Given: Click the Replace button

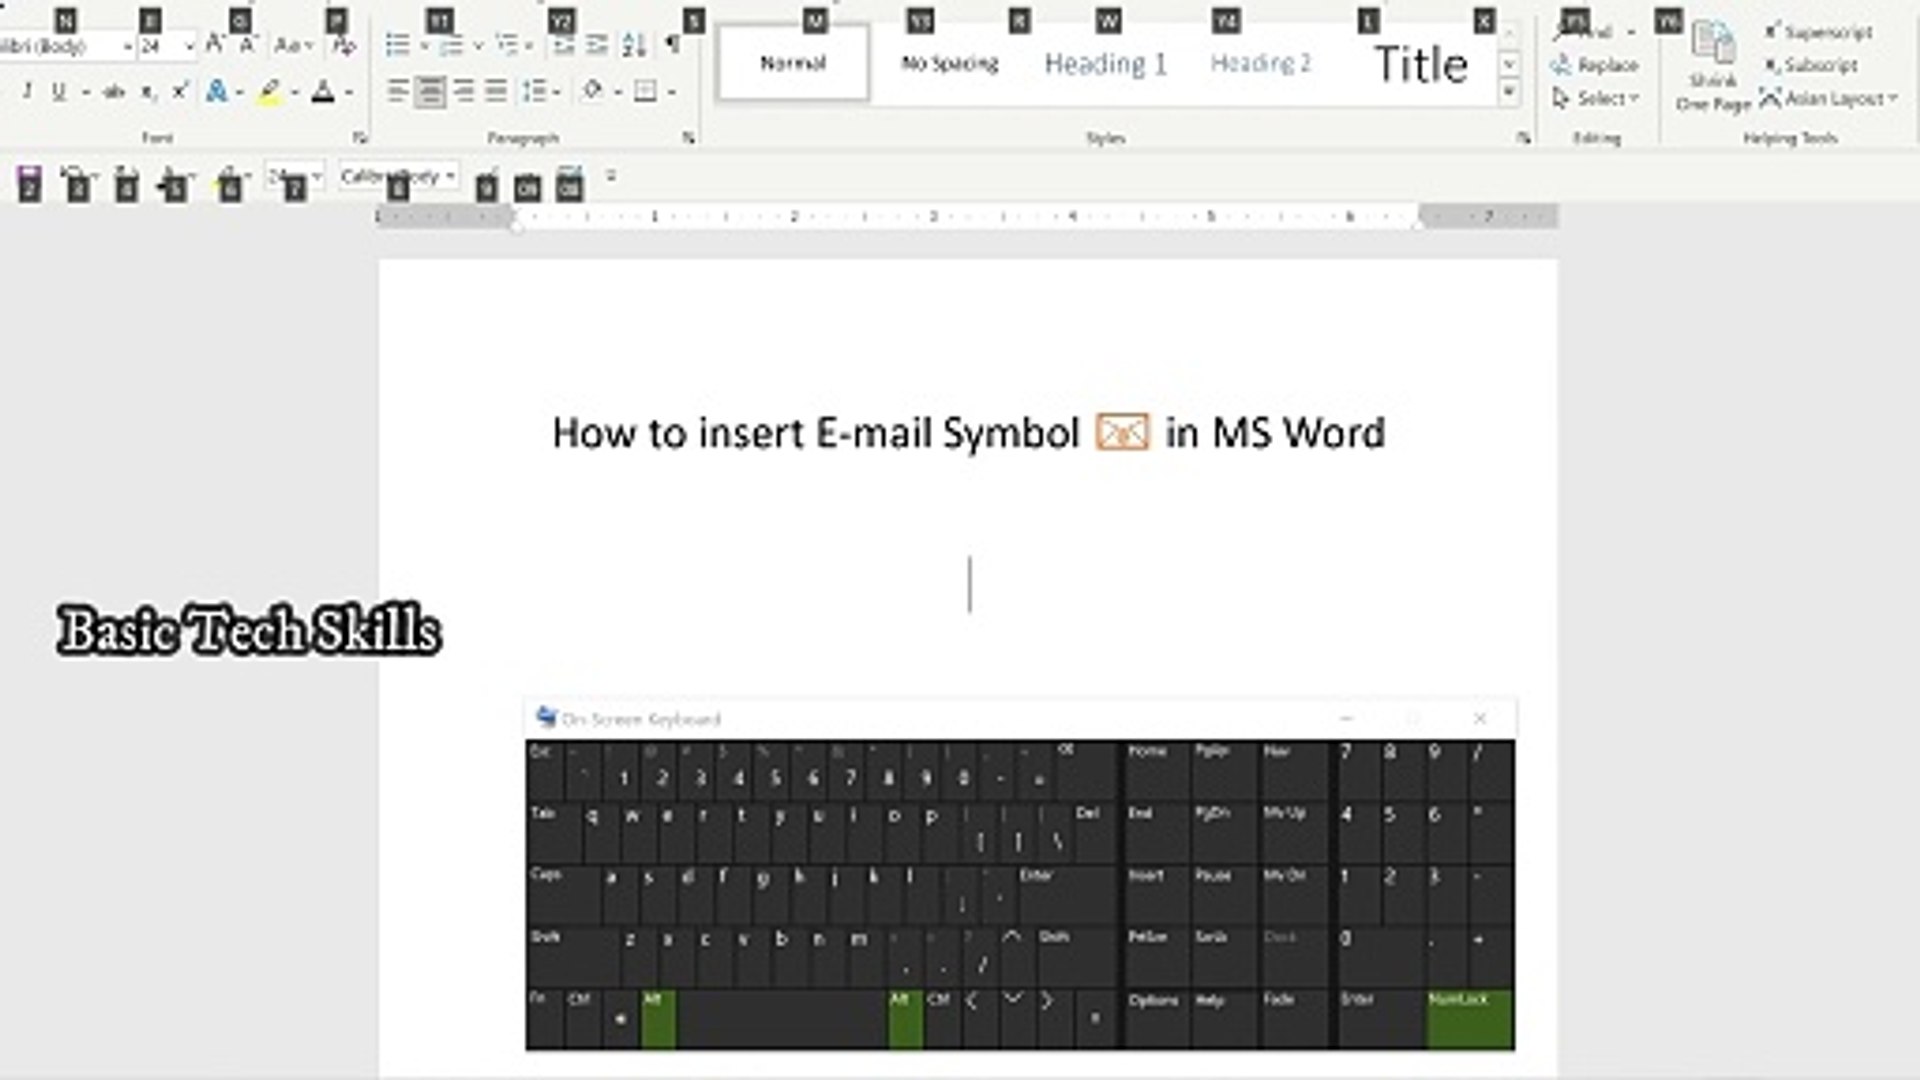Looking at the screenshot, I should pos(1596,66).
